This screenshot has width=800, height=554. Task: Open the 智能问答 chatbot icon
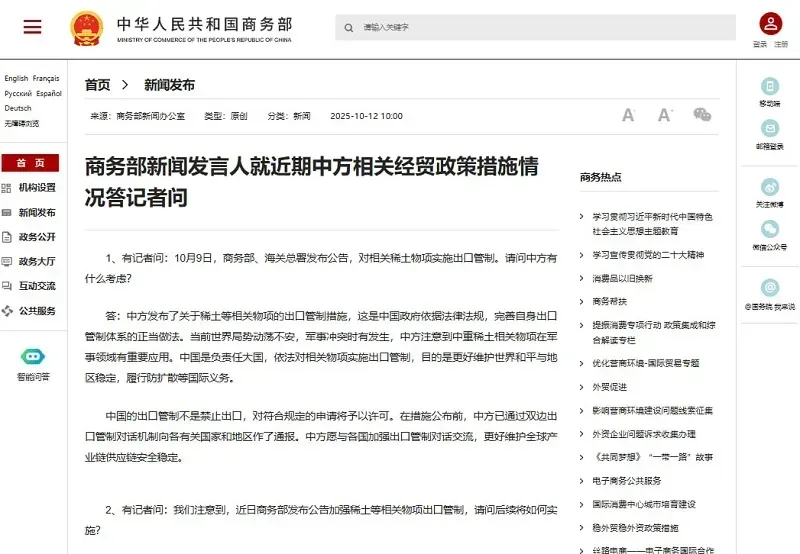tap(33, 357)
